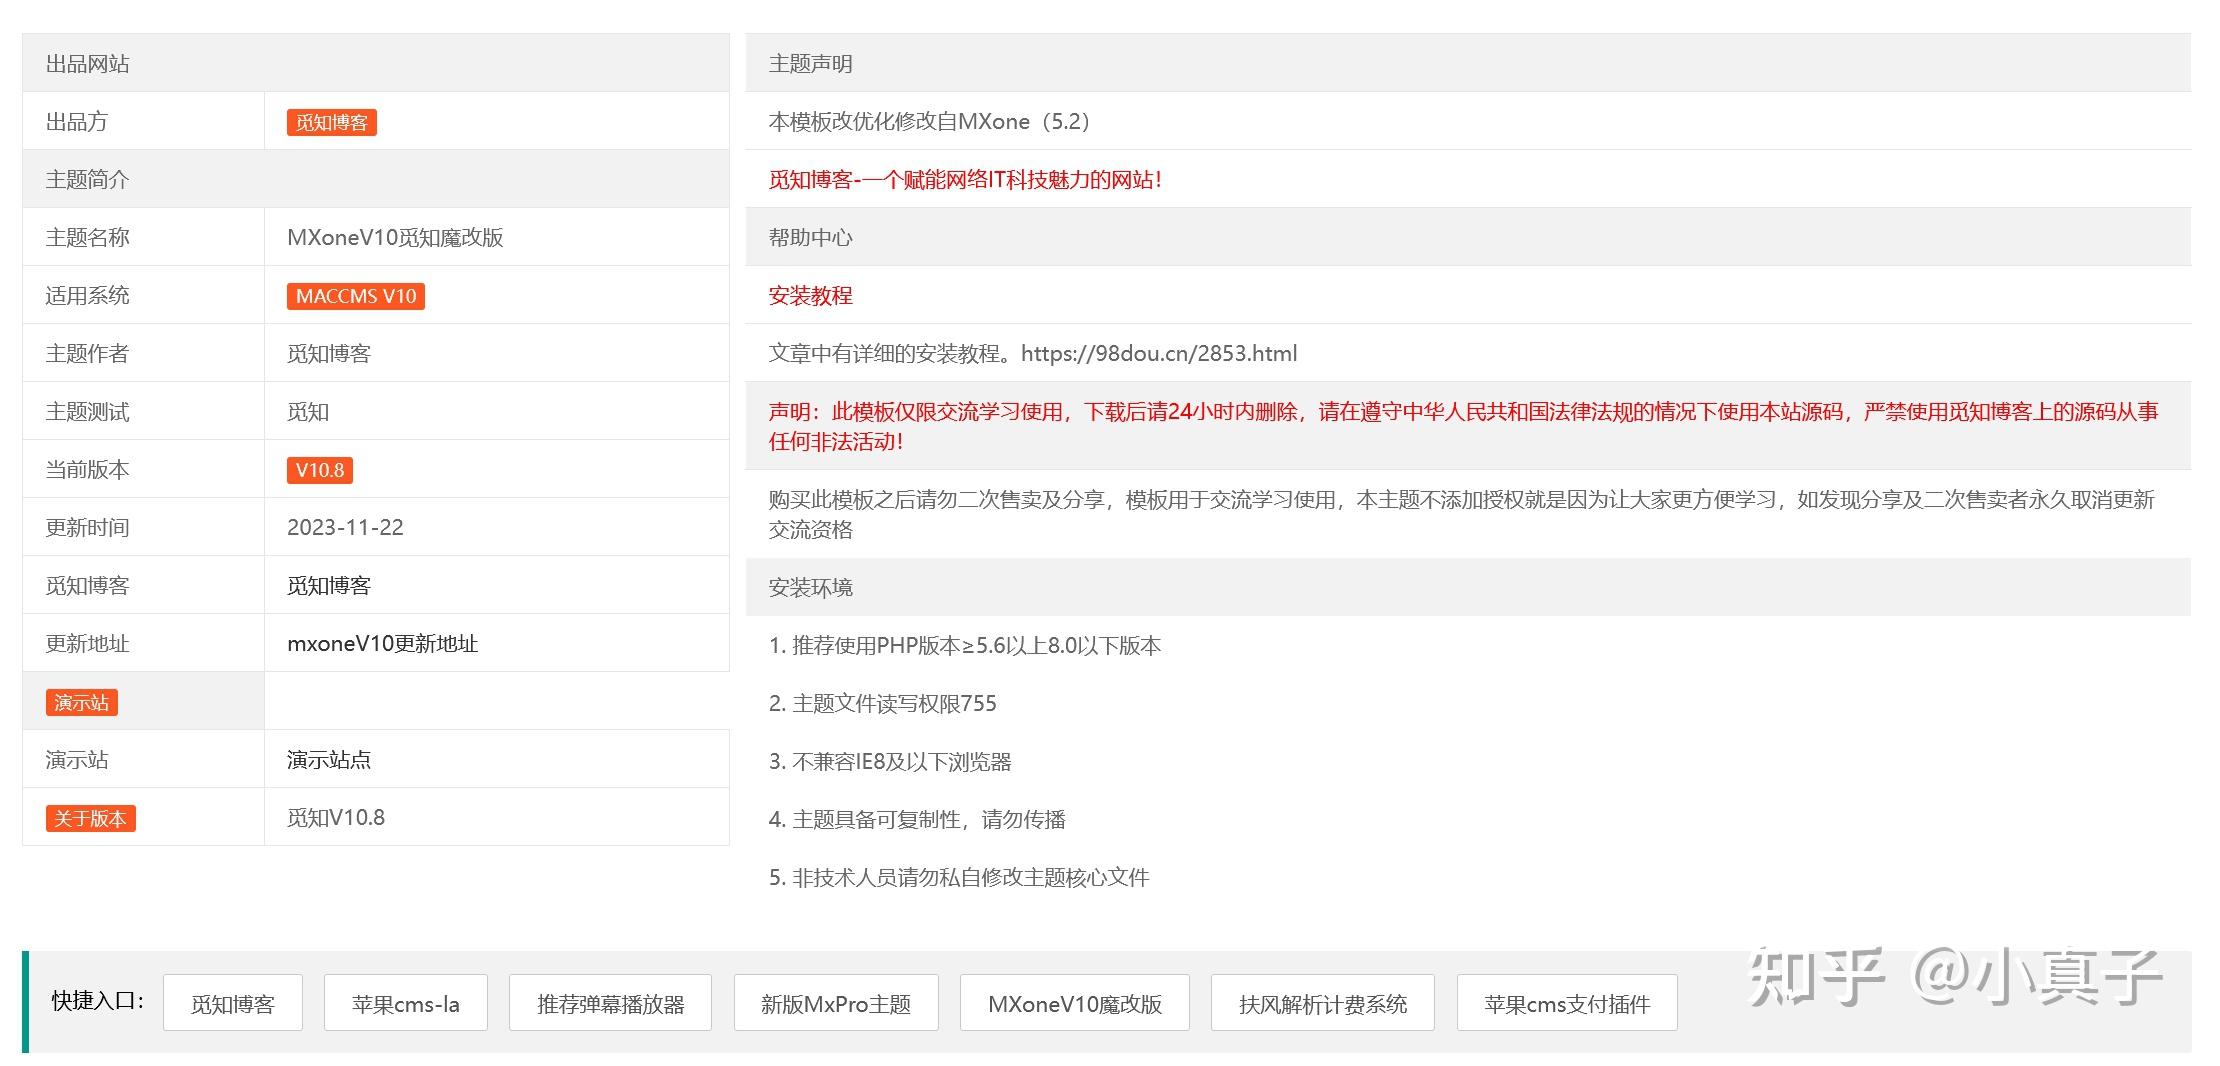
Task: Open the 推荐弹幕播放器 quick entry
Action: [x=610, y=1002]
